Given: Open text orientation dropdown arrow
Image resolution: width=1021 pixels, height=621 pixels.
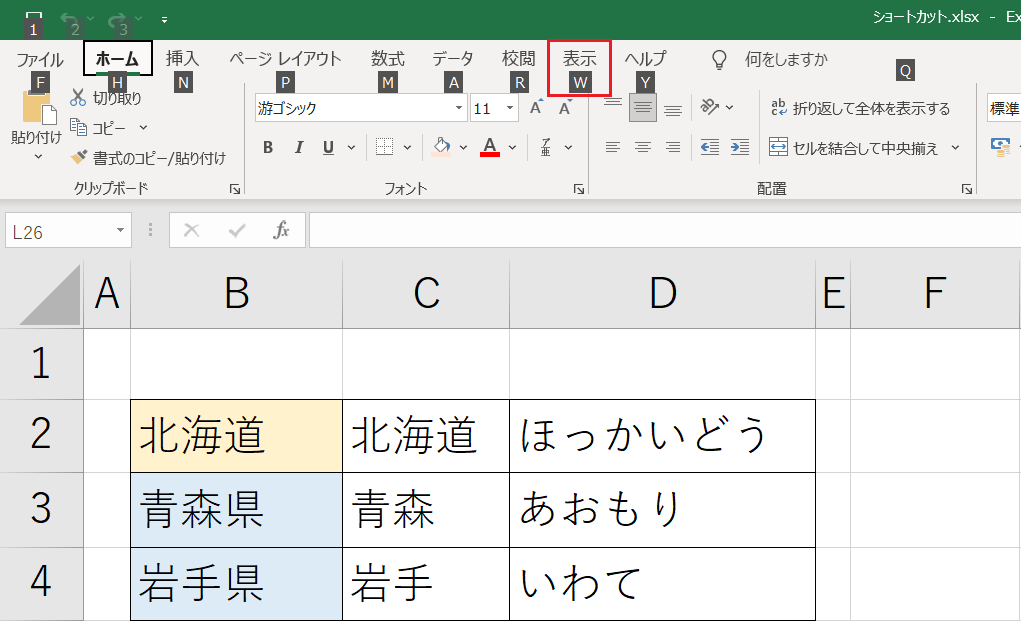Looking at the screenshot, I should pyautogui.click(x=729, y=107).
